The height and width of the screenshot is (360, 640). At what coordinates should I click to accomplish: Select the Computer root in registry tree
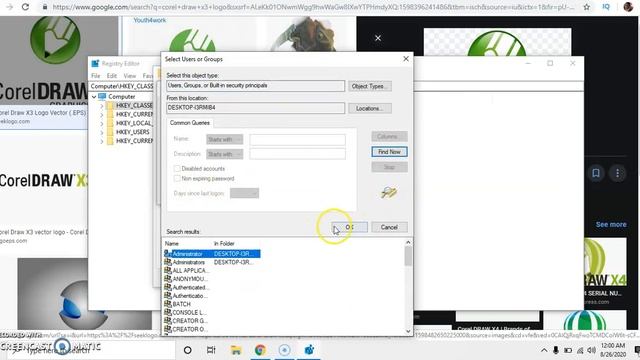(x=122, y=97)
